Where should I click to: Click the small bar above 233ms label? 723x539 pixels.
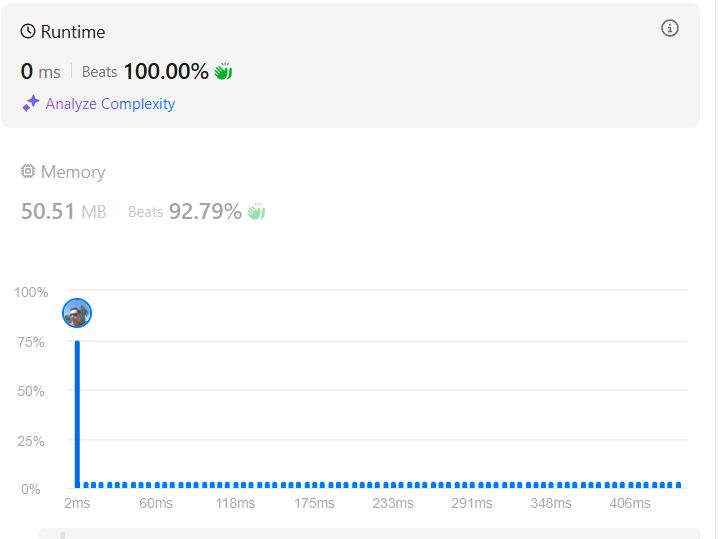[393, 485]
